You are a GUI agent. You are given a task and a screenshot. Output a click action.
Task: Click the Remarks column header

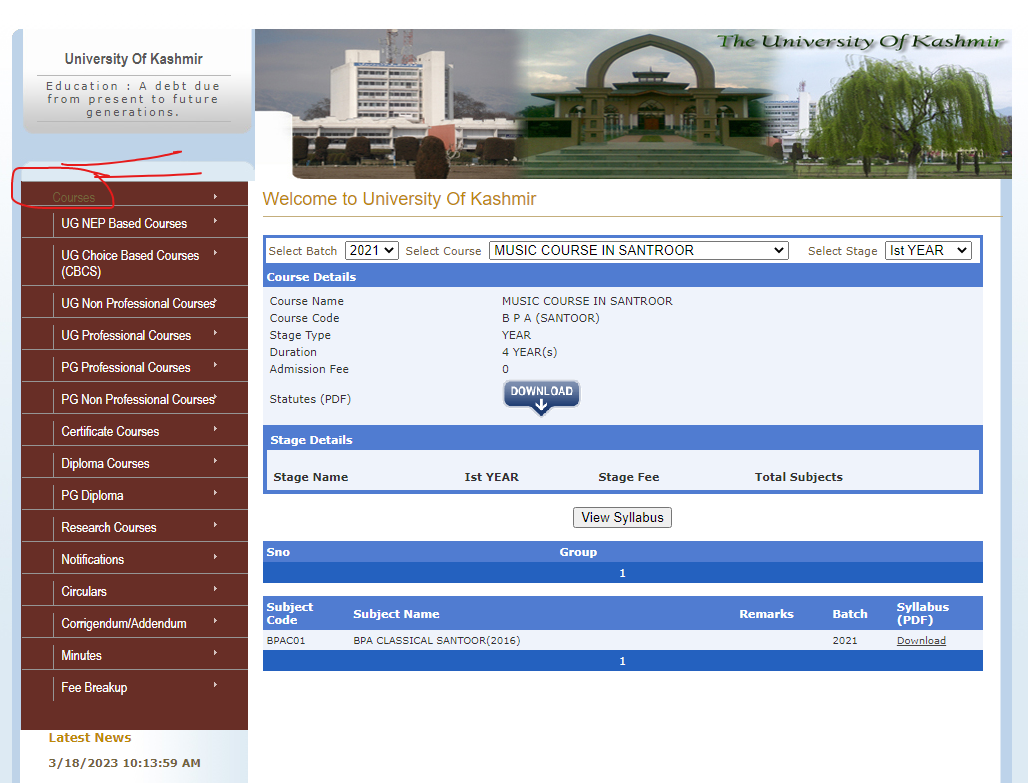[766, 614]
